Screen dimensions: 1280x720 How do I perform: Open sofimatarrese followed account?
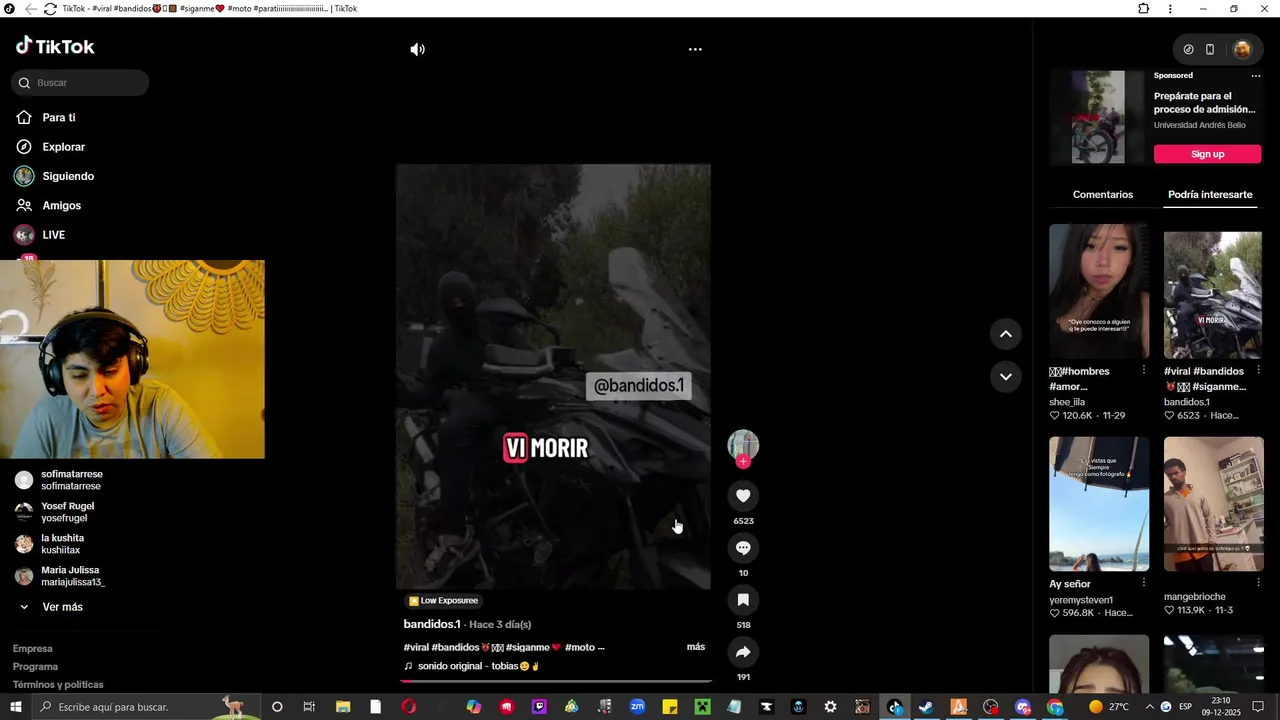(72, 480)
